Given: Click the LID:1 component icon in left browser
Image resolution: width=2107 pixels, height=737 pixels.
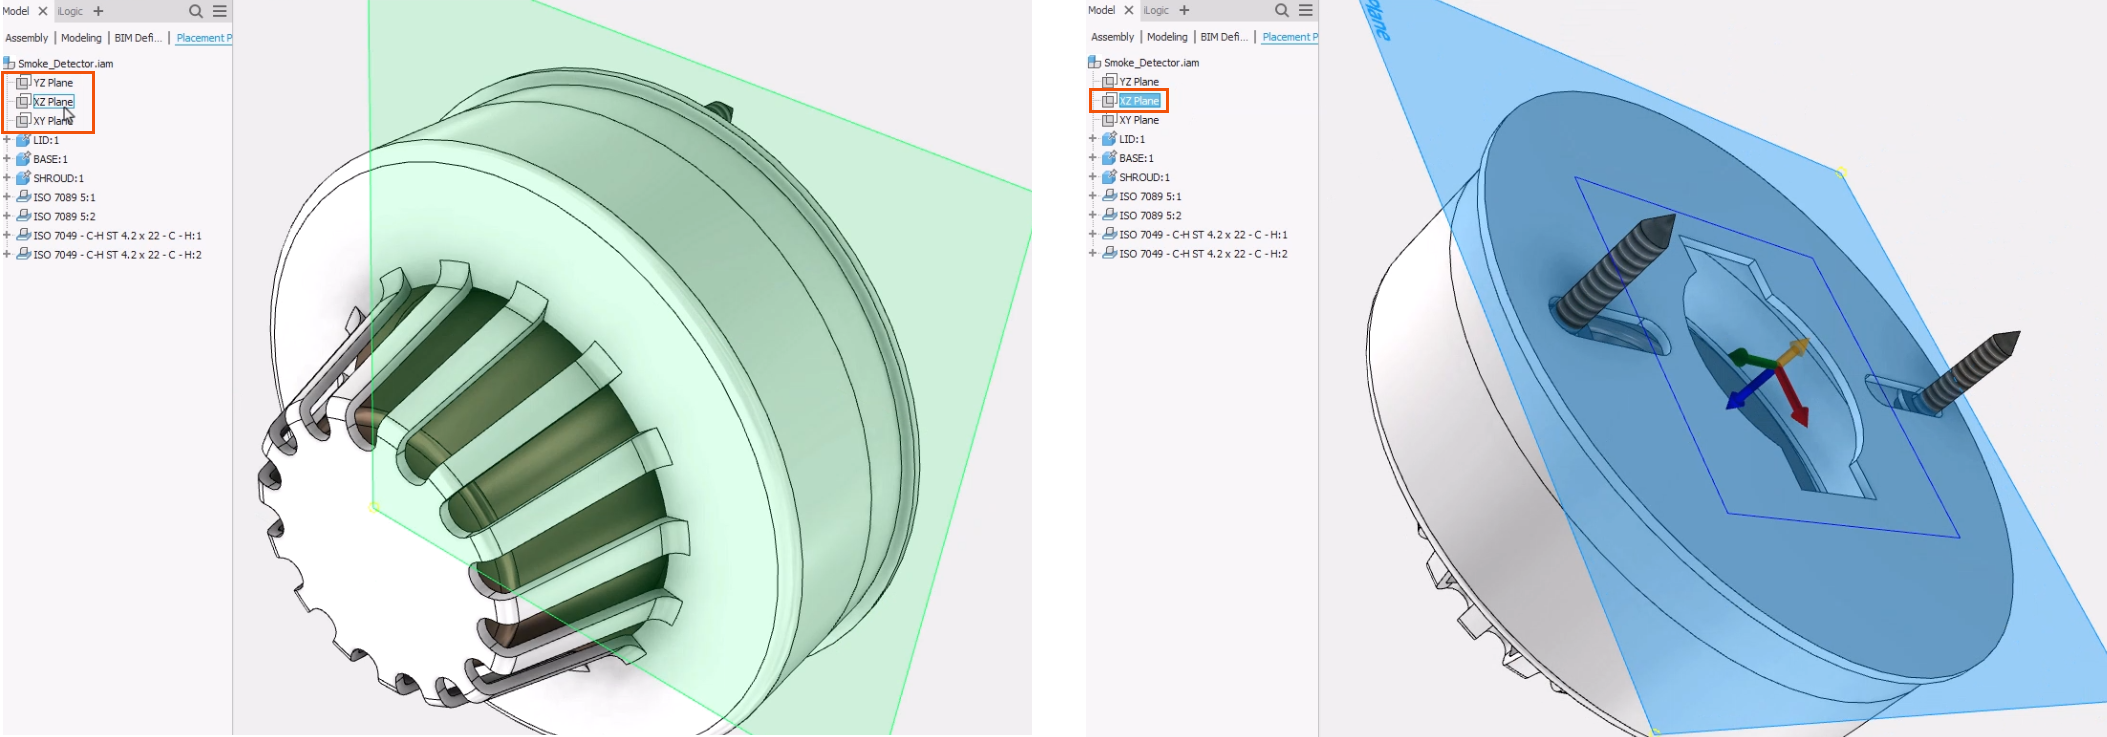Looking at the screenshot, I should [23, 140].
